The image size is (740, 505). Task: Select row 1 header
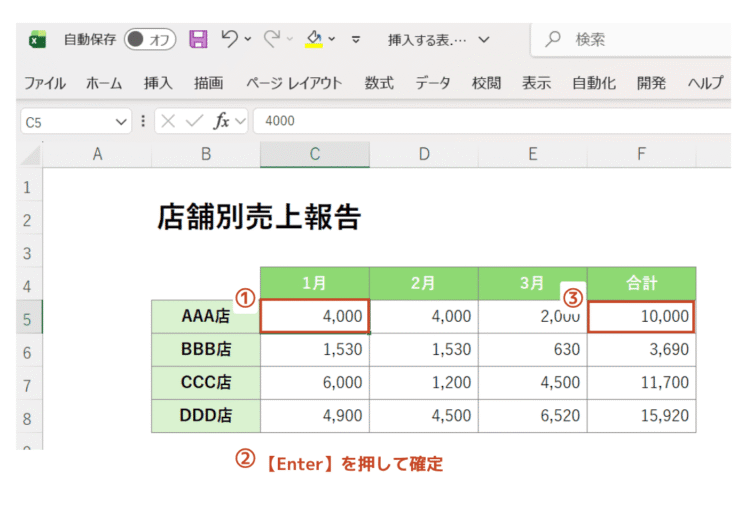(27, 187)
